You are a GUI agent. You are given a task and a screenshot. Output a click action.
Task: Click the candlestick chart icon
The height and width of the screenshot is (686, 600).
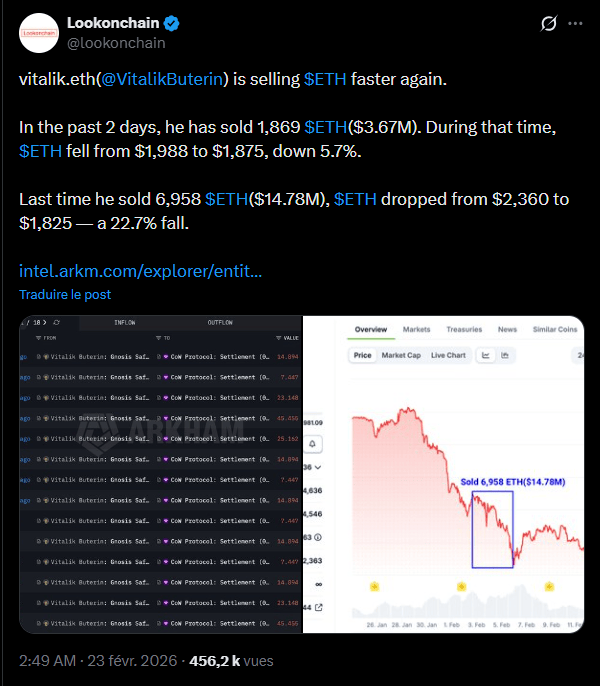pos(505,355)
